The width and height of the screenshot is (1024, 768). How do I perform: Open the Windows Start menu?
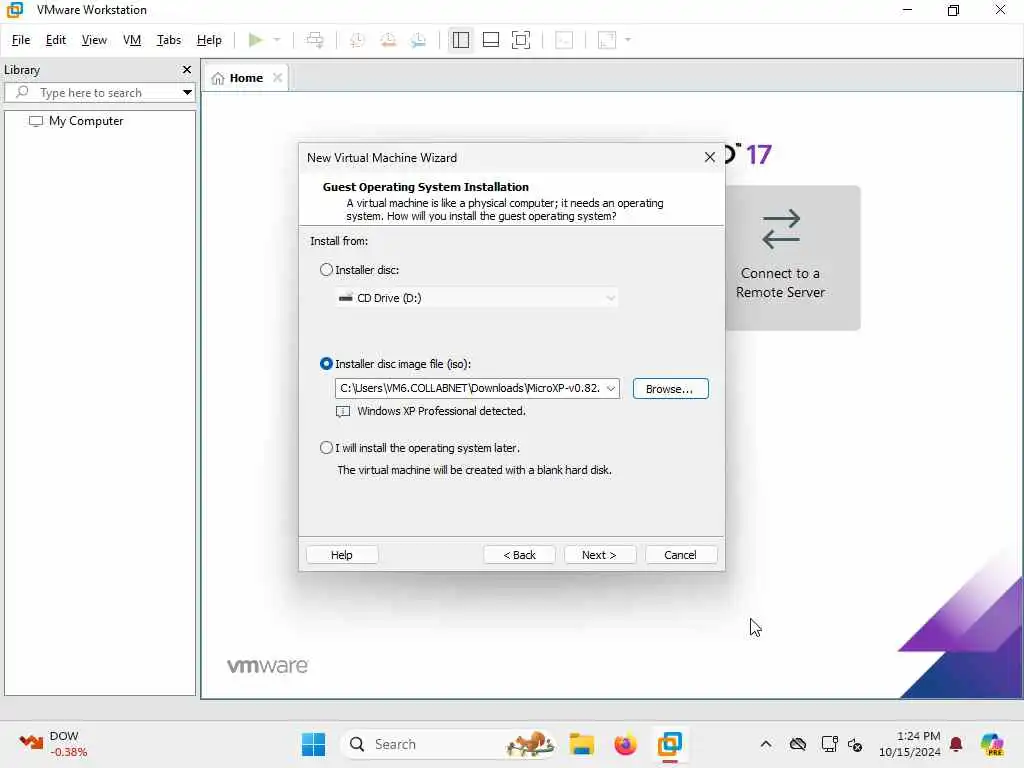[313, 744]
